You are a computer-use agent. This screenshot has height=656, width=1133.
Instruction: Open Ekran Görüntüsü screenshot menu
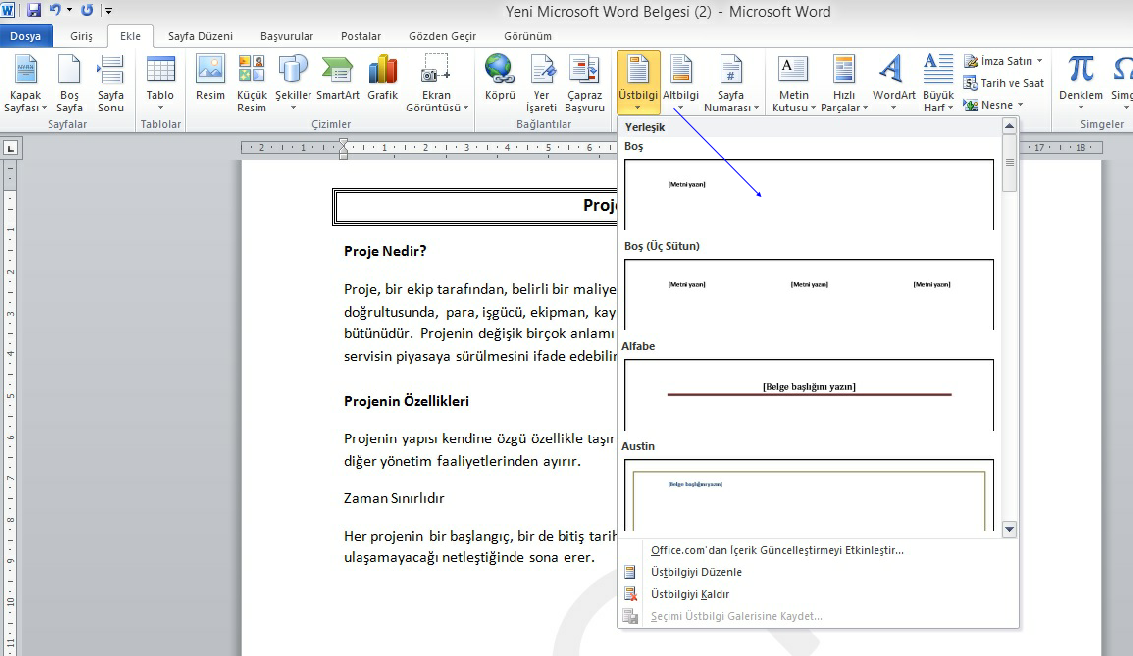tap(436, 83)
